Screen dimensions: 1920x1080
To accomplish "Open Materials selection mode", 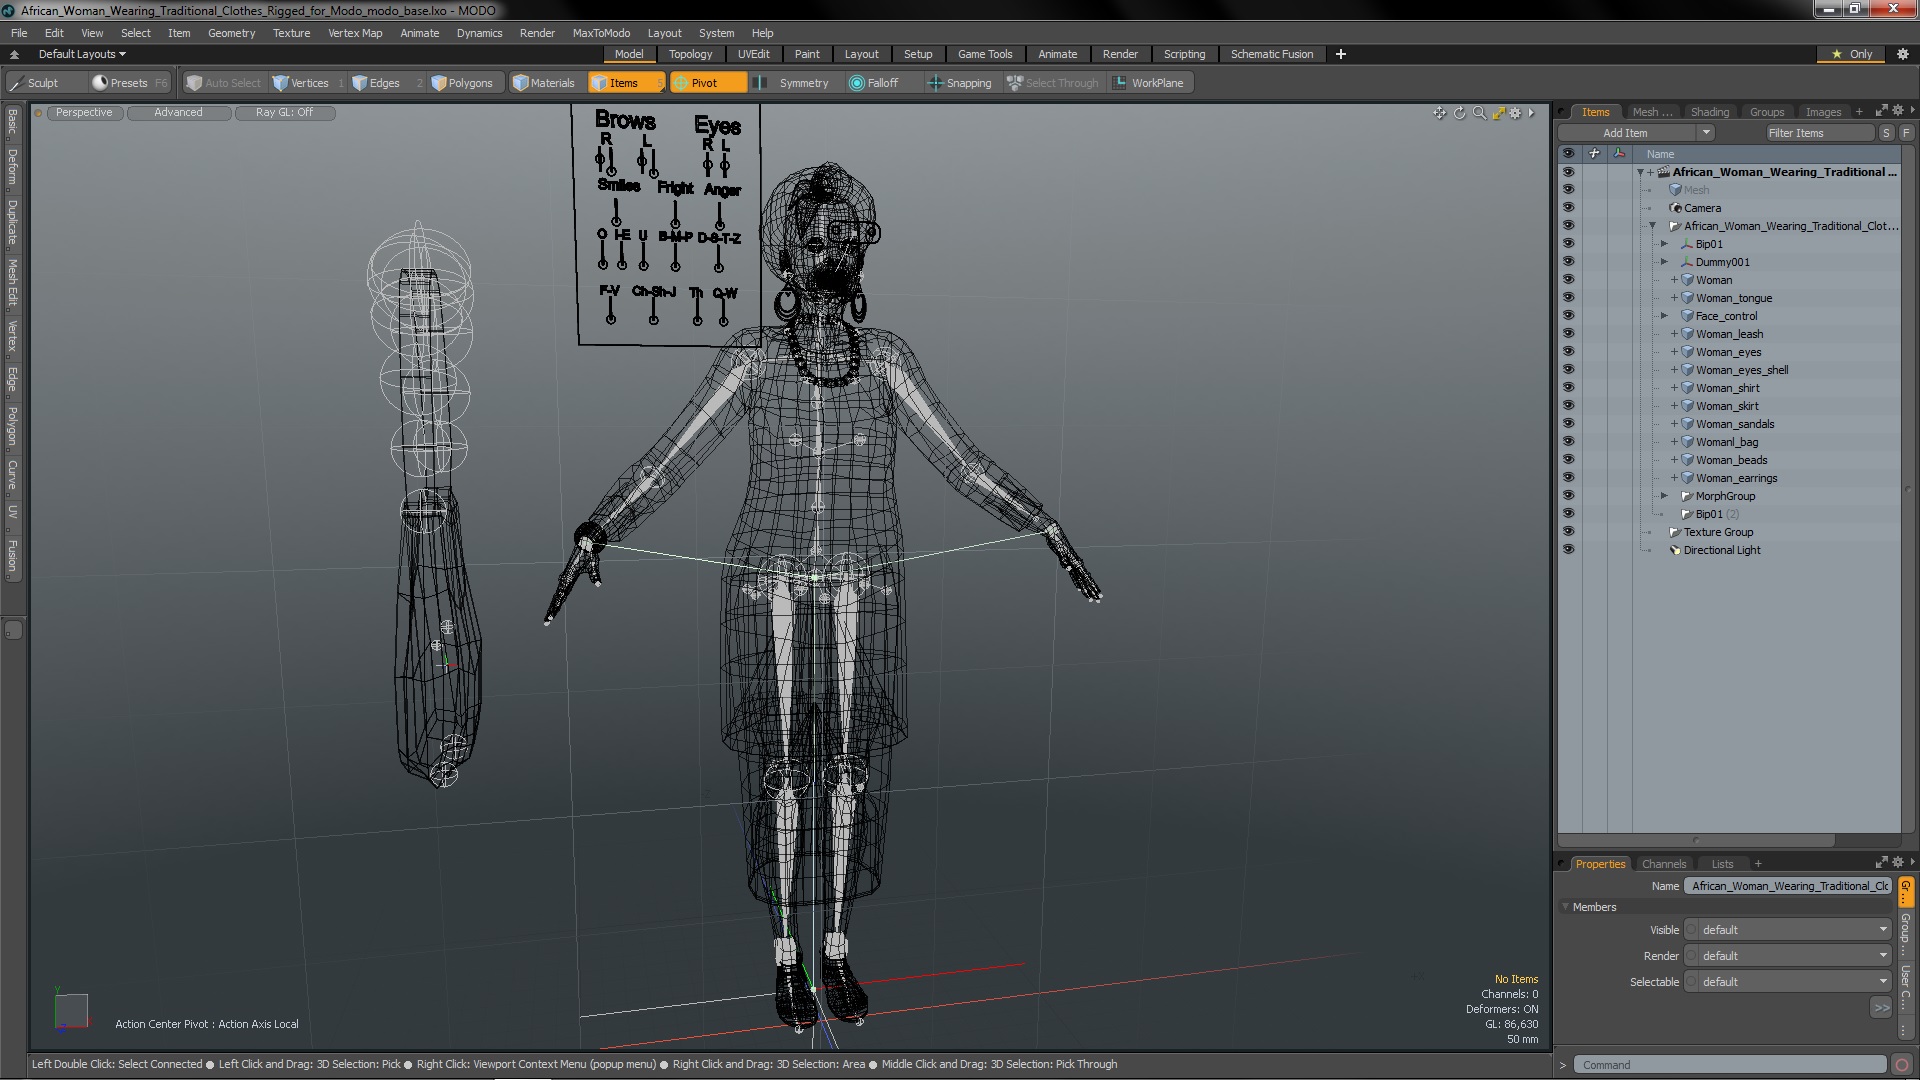I will 543,83.
